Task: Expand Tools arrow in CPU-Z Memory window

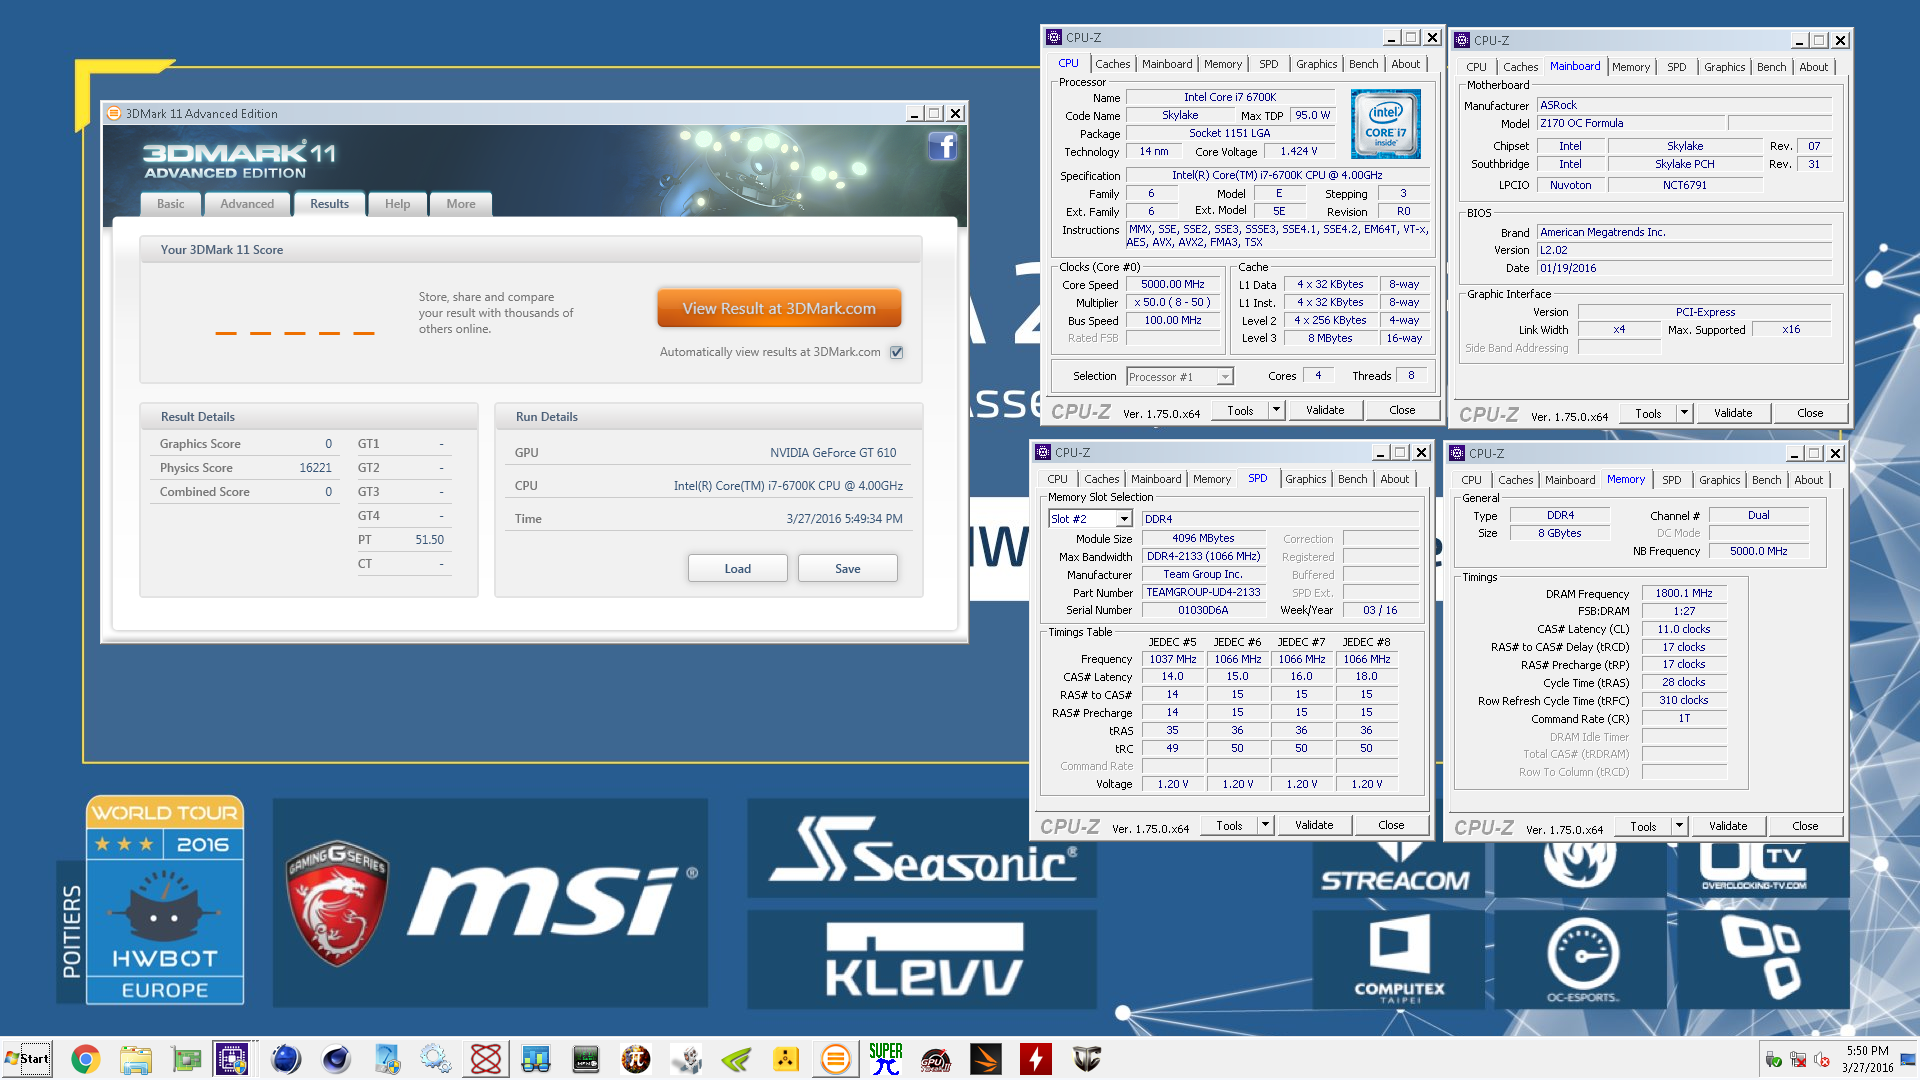Action: pos(1679,826)
